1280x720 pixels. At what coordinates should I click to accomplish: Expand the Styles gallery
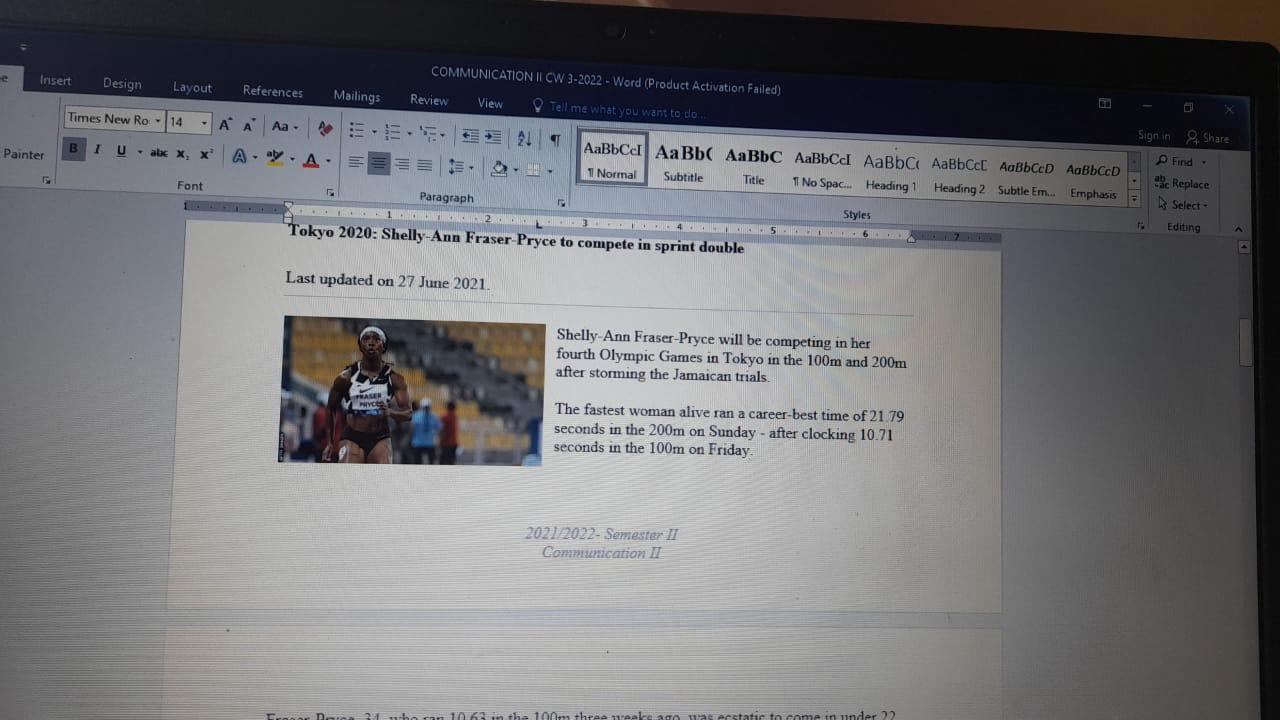[1134, 200]
